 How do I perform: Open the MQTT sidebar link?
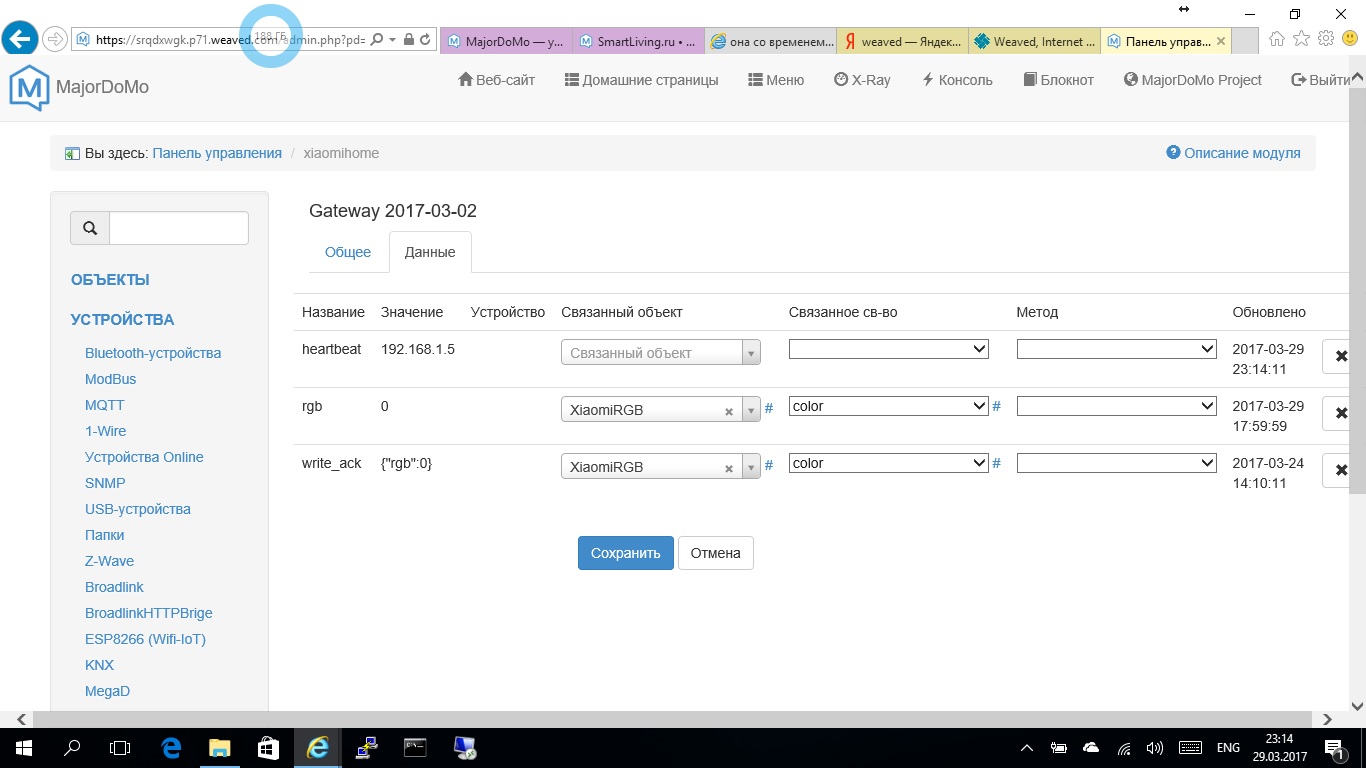[105, 405]
